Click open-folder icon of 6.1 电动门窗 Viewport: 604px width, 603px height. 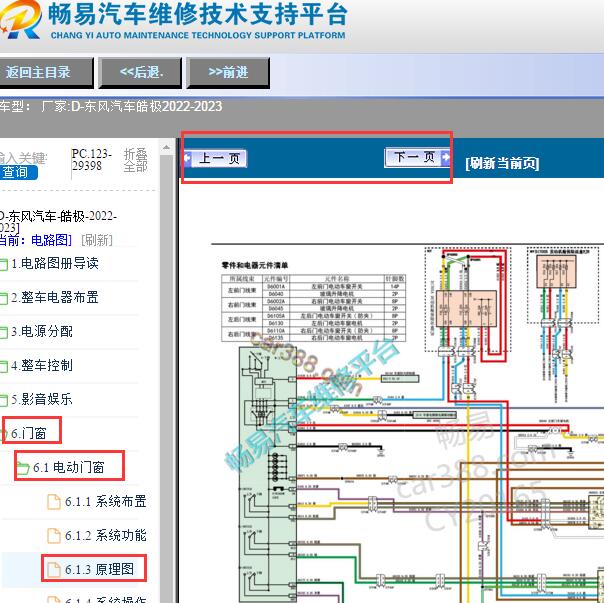(23, 468)
